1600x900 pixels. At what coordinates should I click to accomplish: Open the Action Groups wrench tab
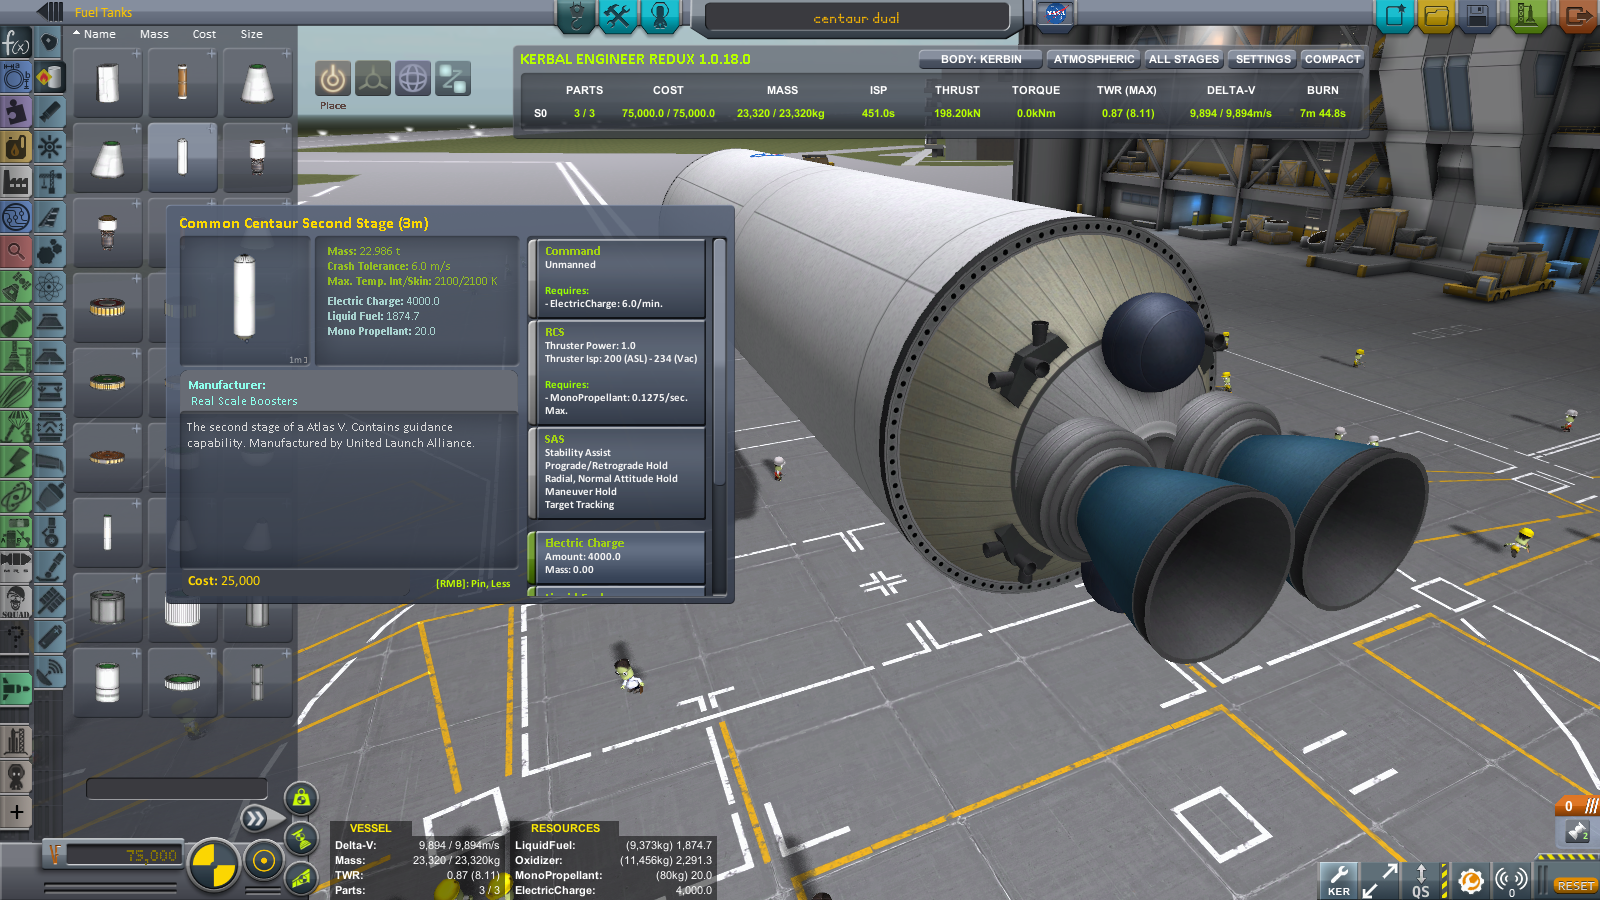(618, 16)
